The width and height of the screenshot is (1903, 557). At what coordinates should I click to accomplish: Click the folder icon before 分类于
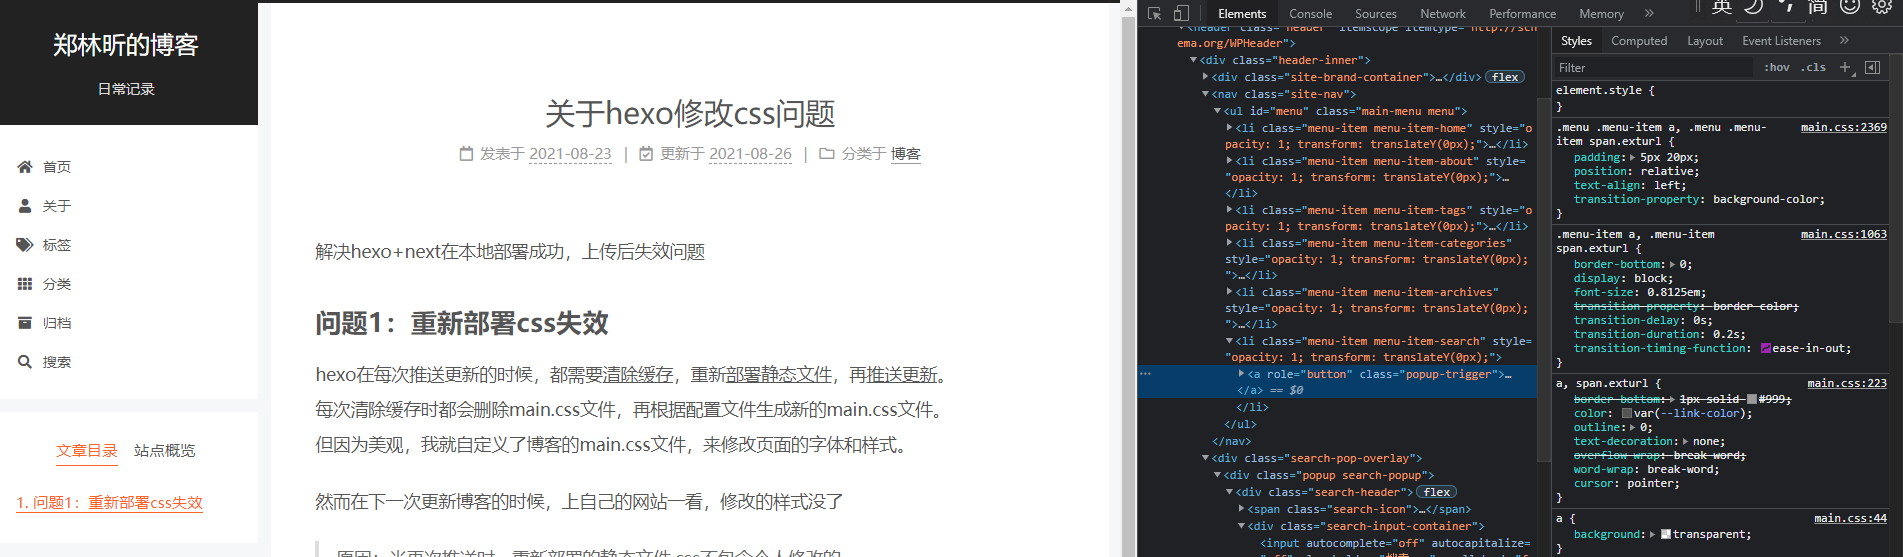[827, 154]
